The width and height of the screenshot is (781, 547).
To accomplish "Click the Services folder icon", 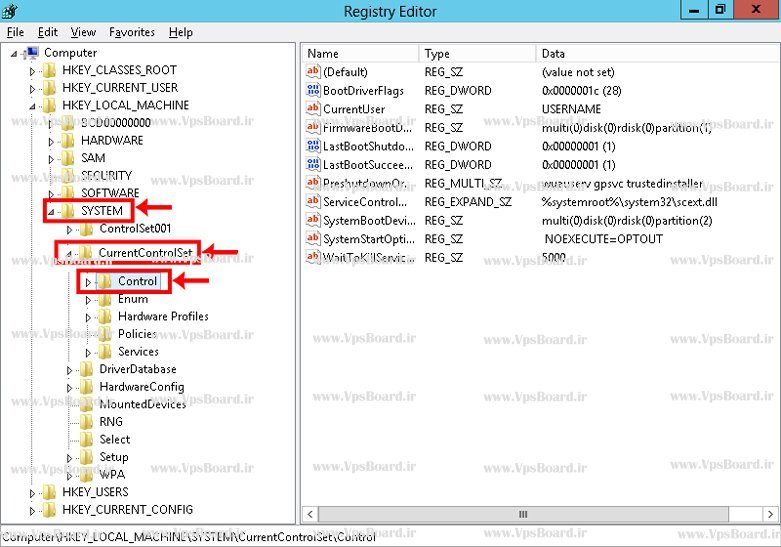I will click(x=107, y=352).
